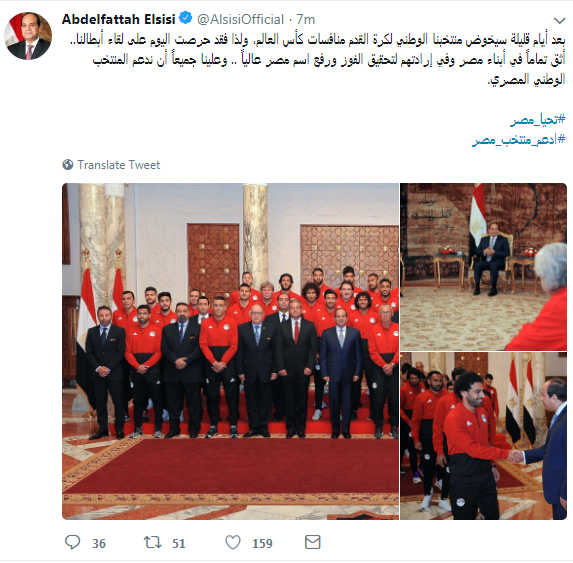The width and height of the screenshot is (573, 563).
Task: Click the reply speech bubble icon
Action: point(72,542)
